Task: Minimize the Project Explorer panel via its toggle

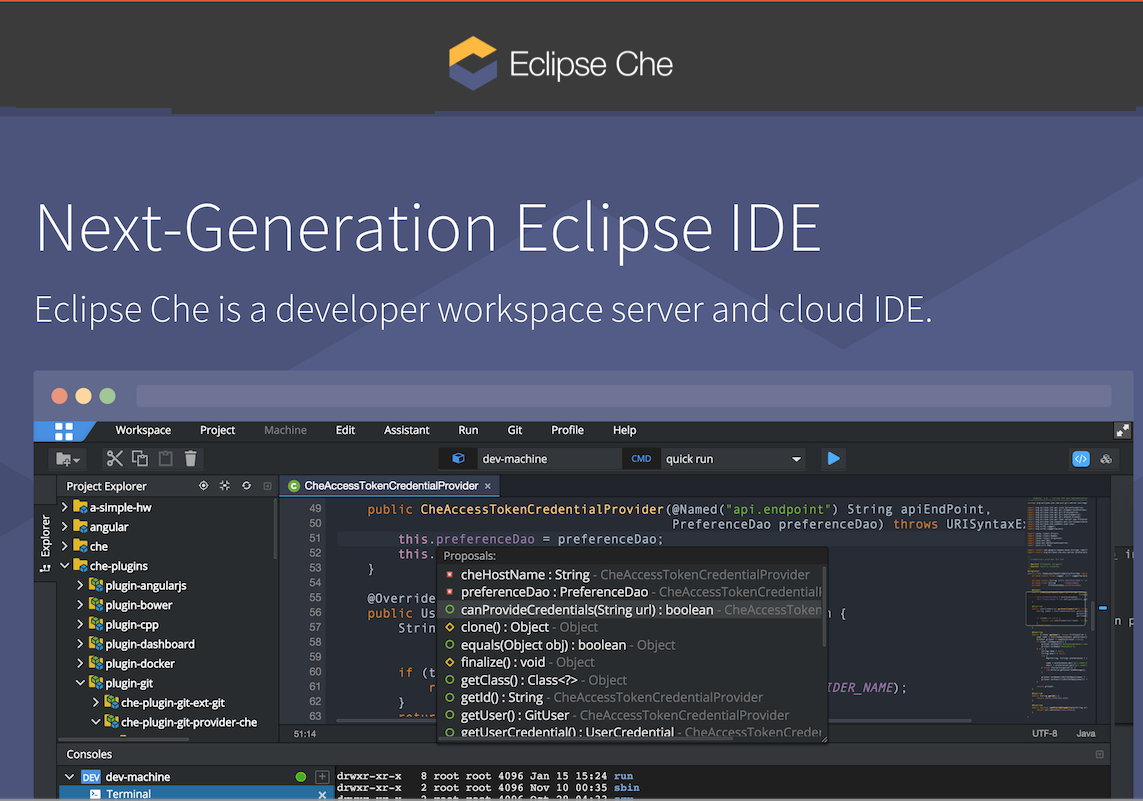Action: click(x=266, y=485)
